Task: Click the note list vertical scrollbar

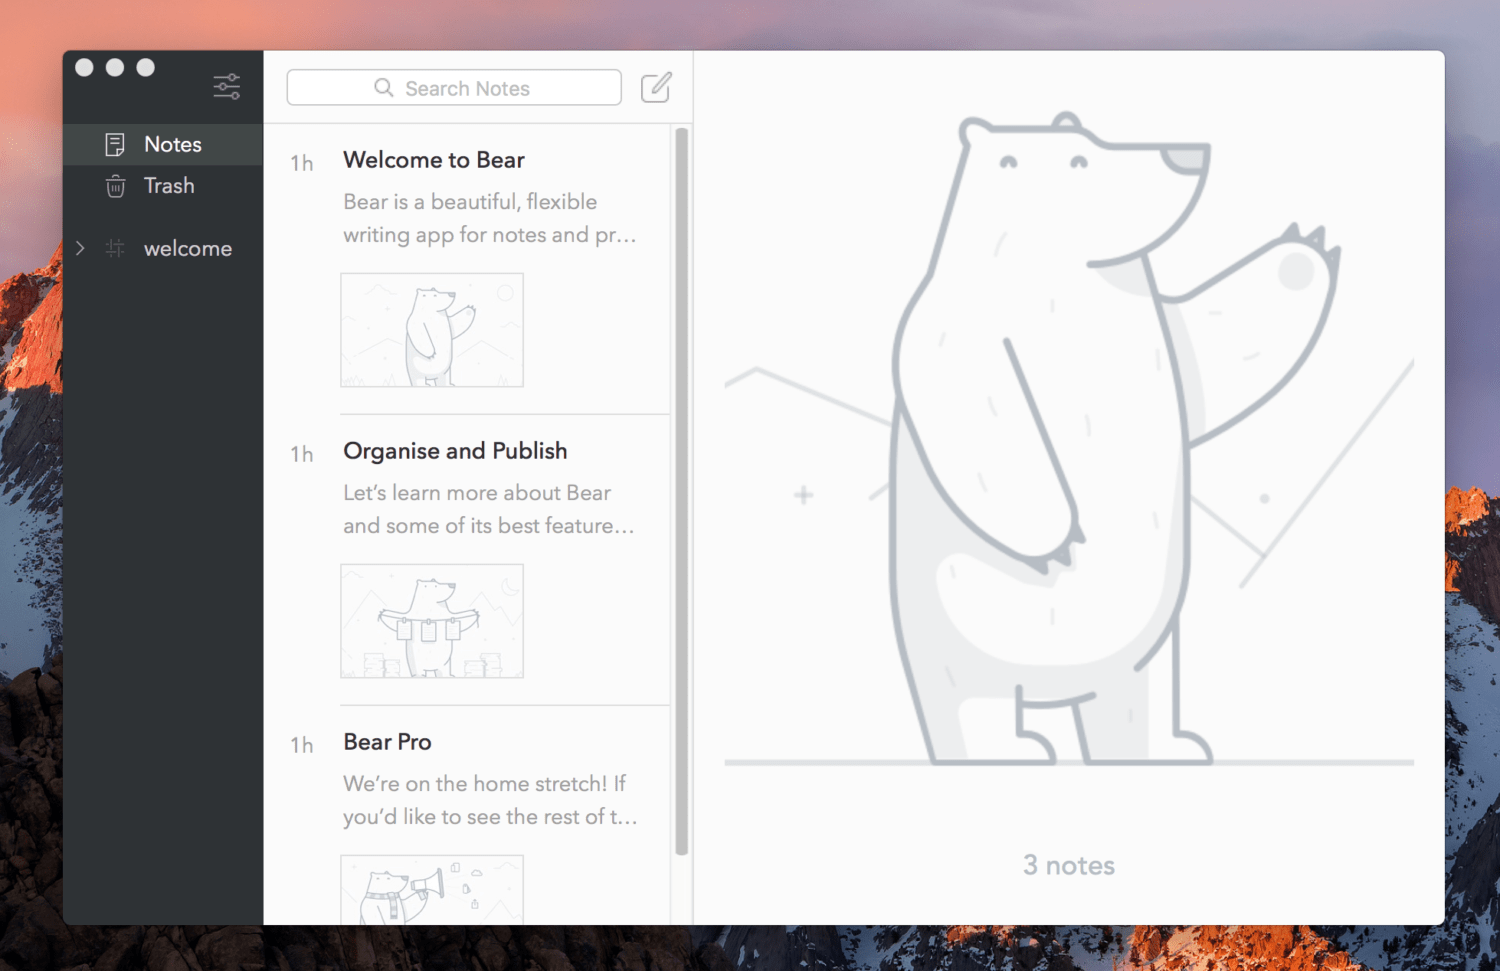Action: tap(682, 490)
